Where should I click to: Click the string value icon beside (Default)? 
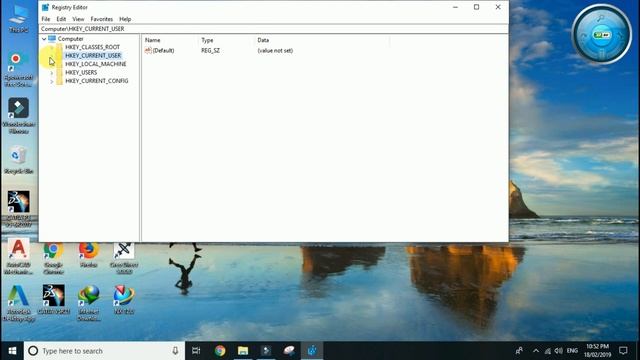(x=148, y=51)
